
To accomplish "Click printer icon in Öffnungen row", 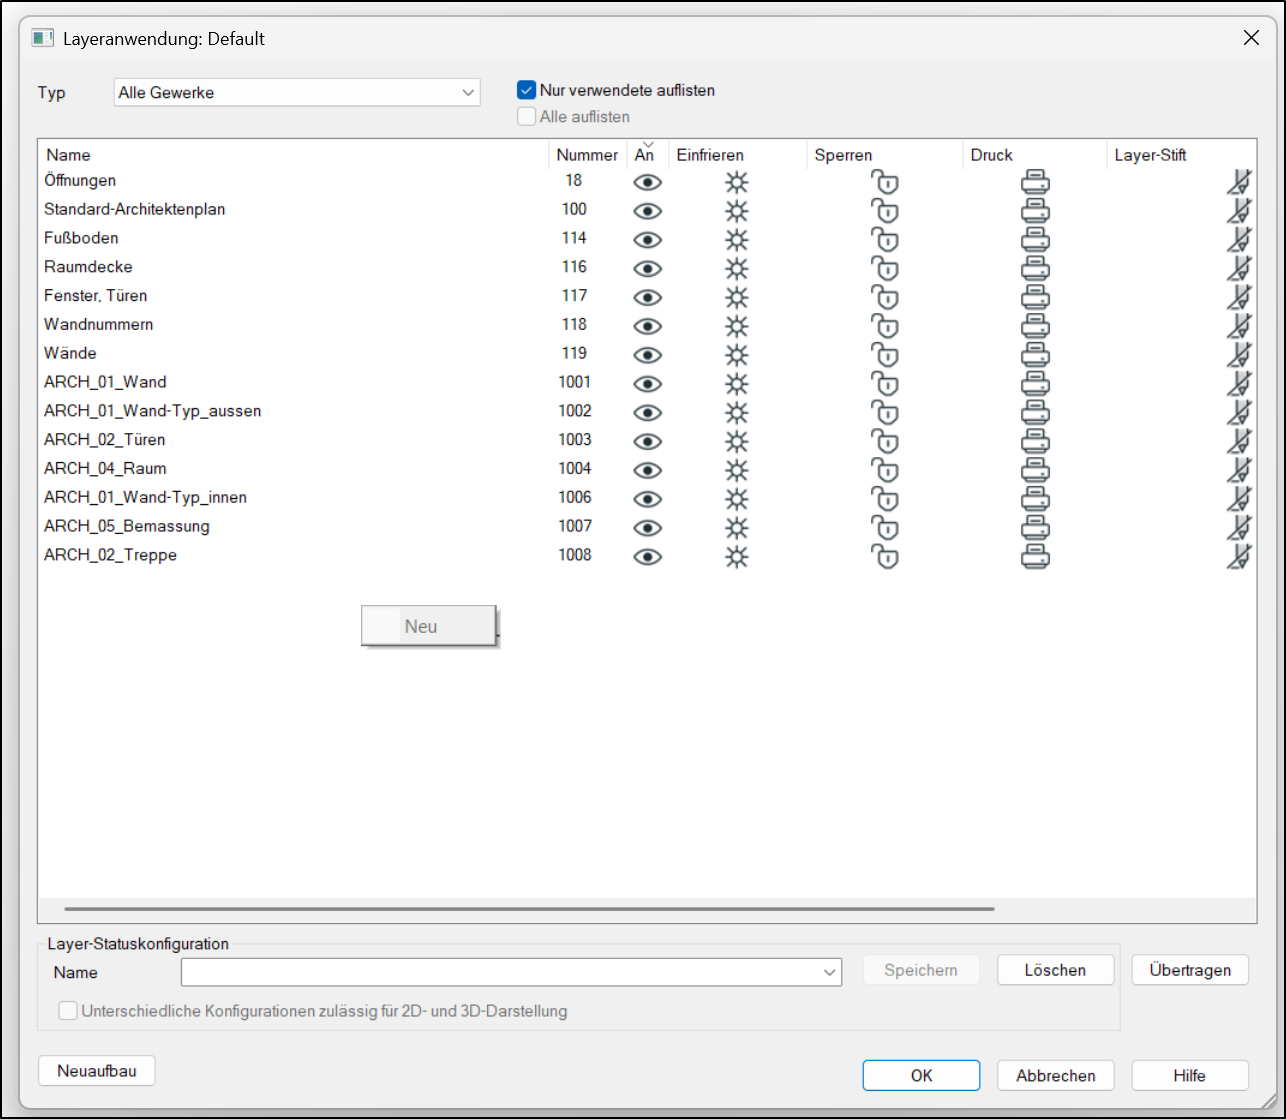I will pos(1035,183).
